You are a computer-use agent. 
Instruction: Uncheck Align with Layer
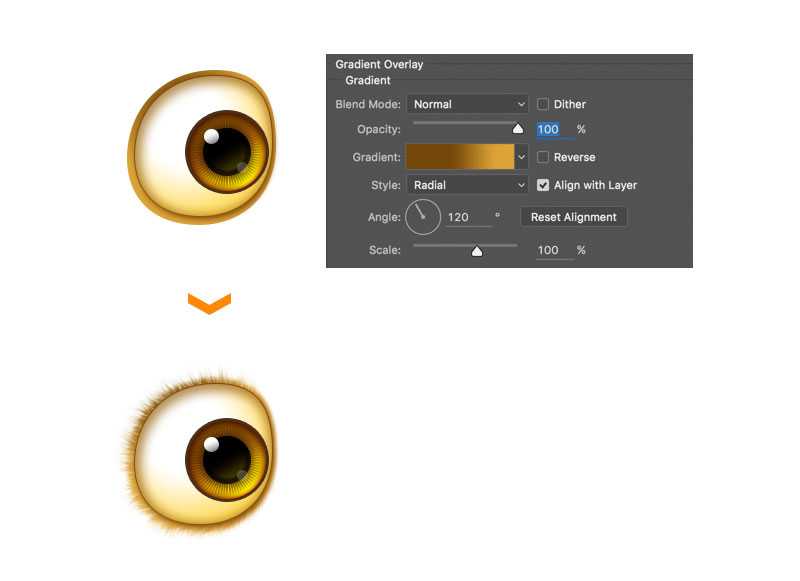coord(543,185)
